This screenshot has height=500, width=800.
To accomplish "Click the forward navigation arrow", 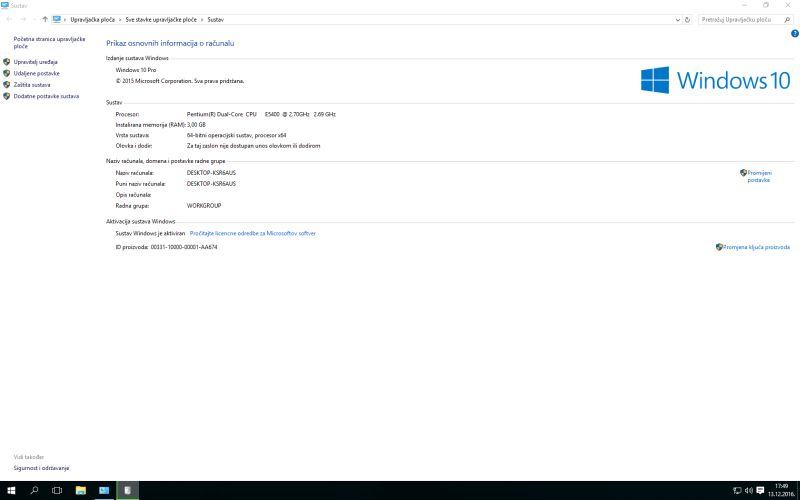I will tap(23, 19).
